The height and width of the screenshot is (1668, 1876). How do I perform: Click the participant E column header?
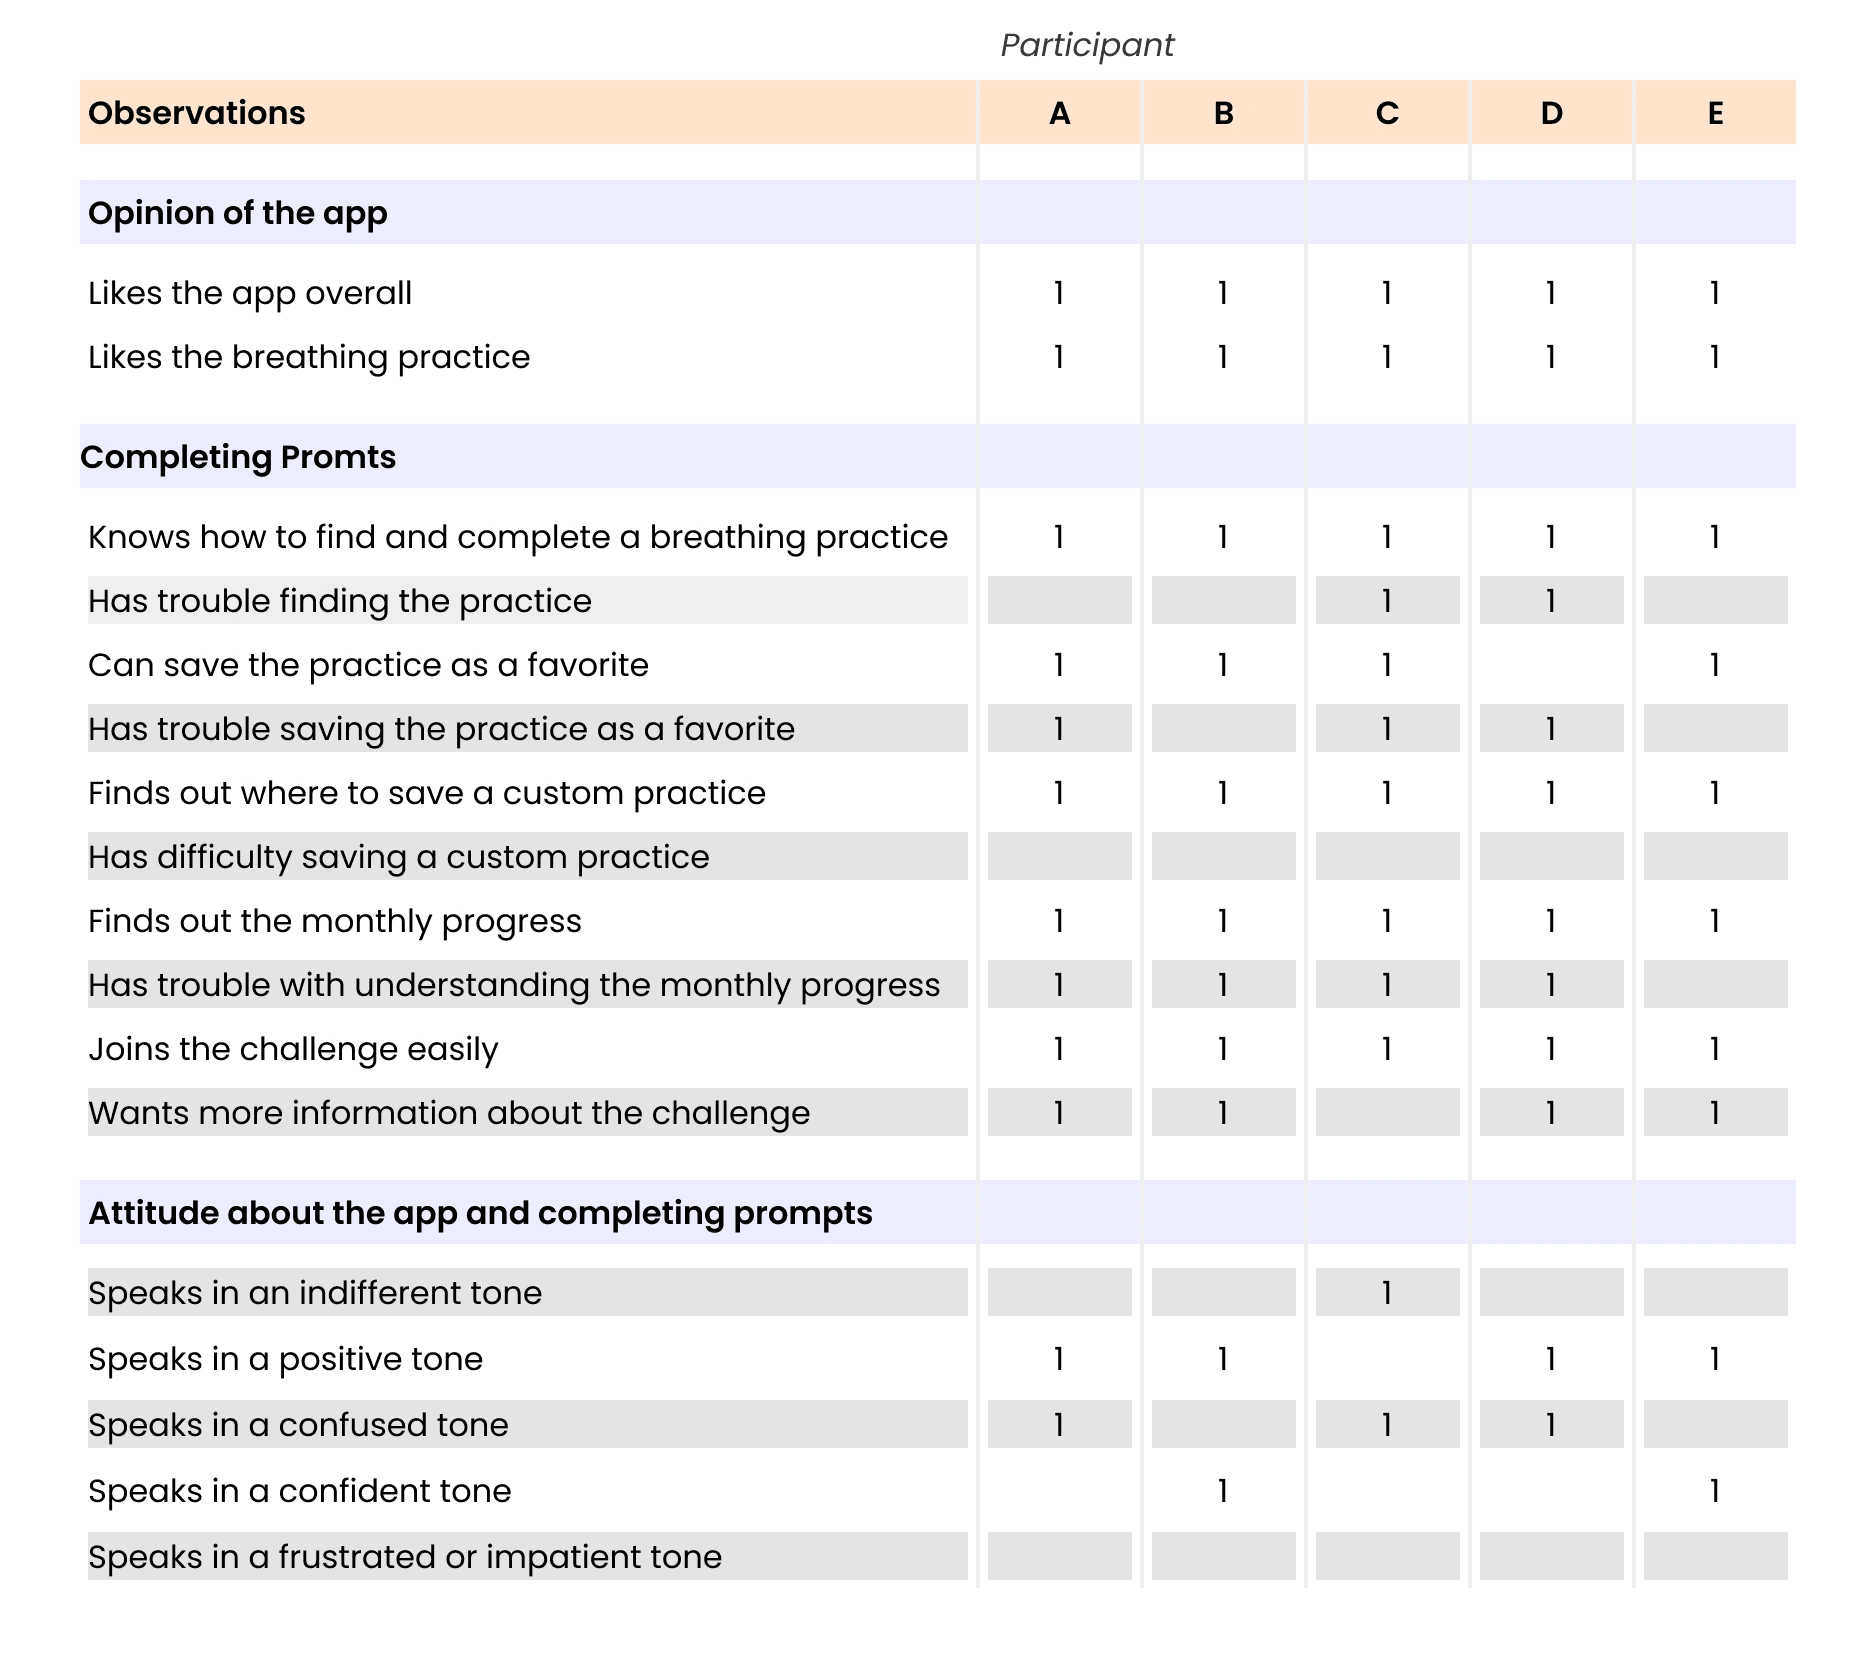[1715, 113]
